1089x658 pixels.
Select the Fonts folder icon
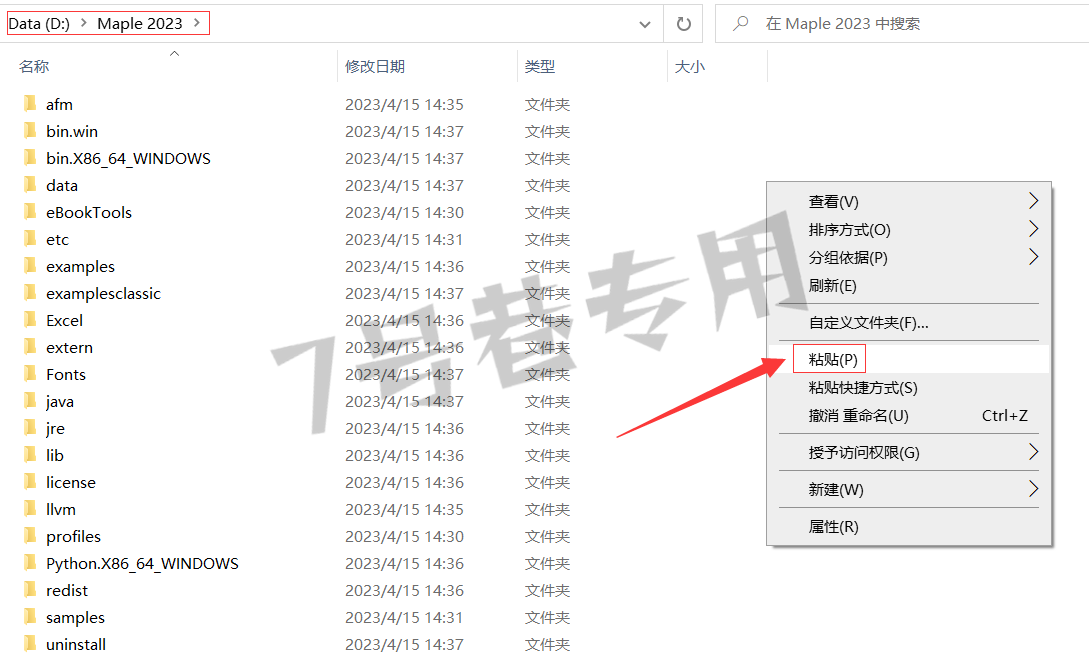tap(30, 374)
